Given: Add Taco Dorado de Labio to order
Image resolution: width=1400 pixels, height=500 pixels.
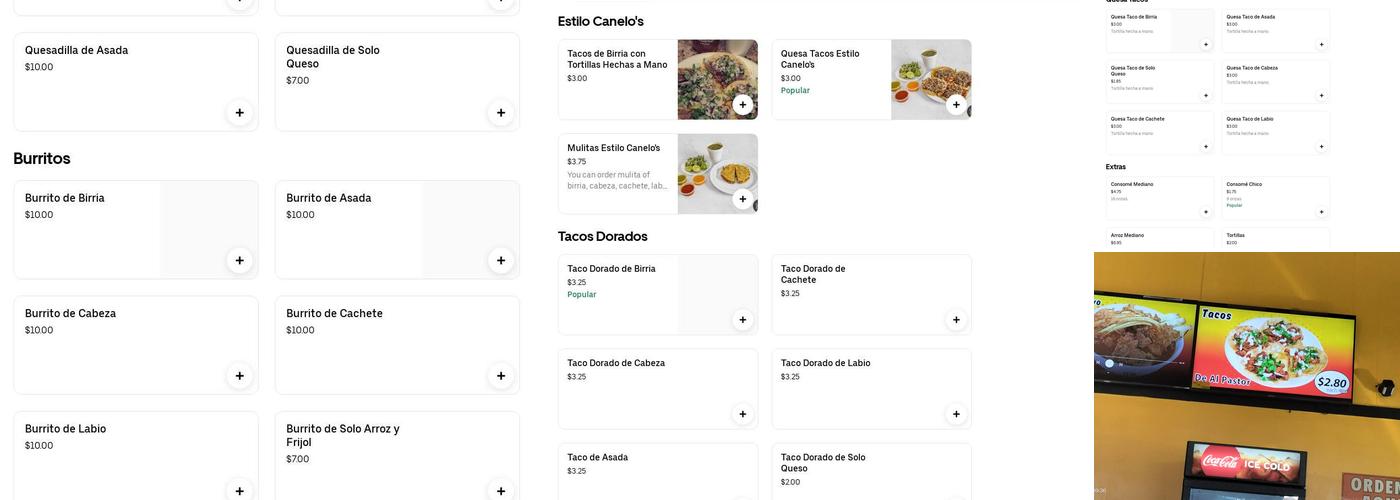Looking at the screenshot, I should (x=956, y=414).
